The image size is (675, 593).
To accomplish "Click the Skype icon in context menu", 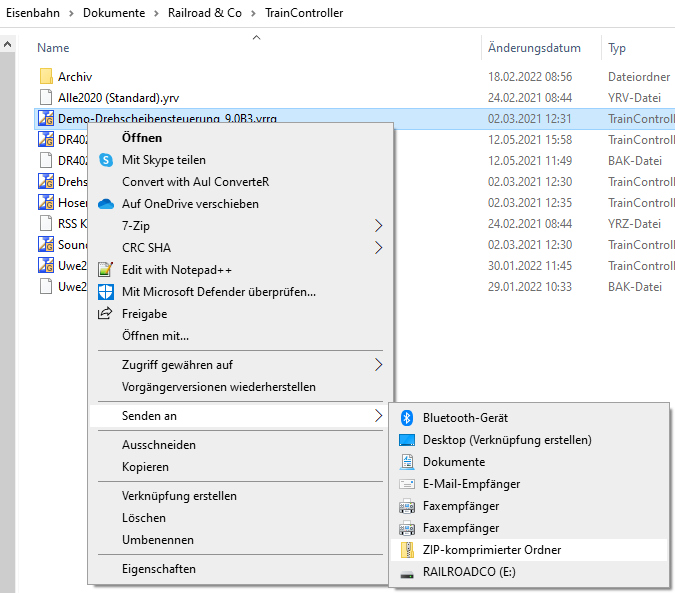I will pyautogui.click(x=106, y=160).
